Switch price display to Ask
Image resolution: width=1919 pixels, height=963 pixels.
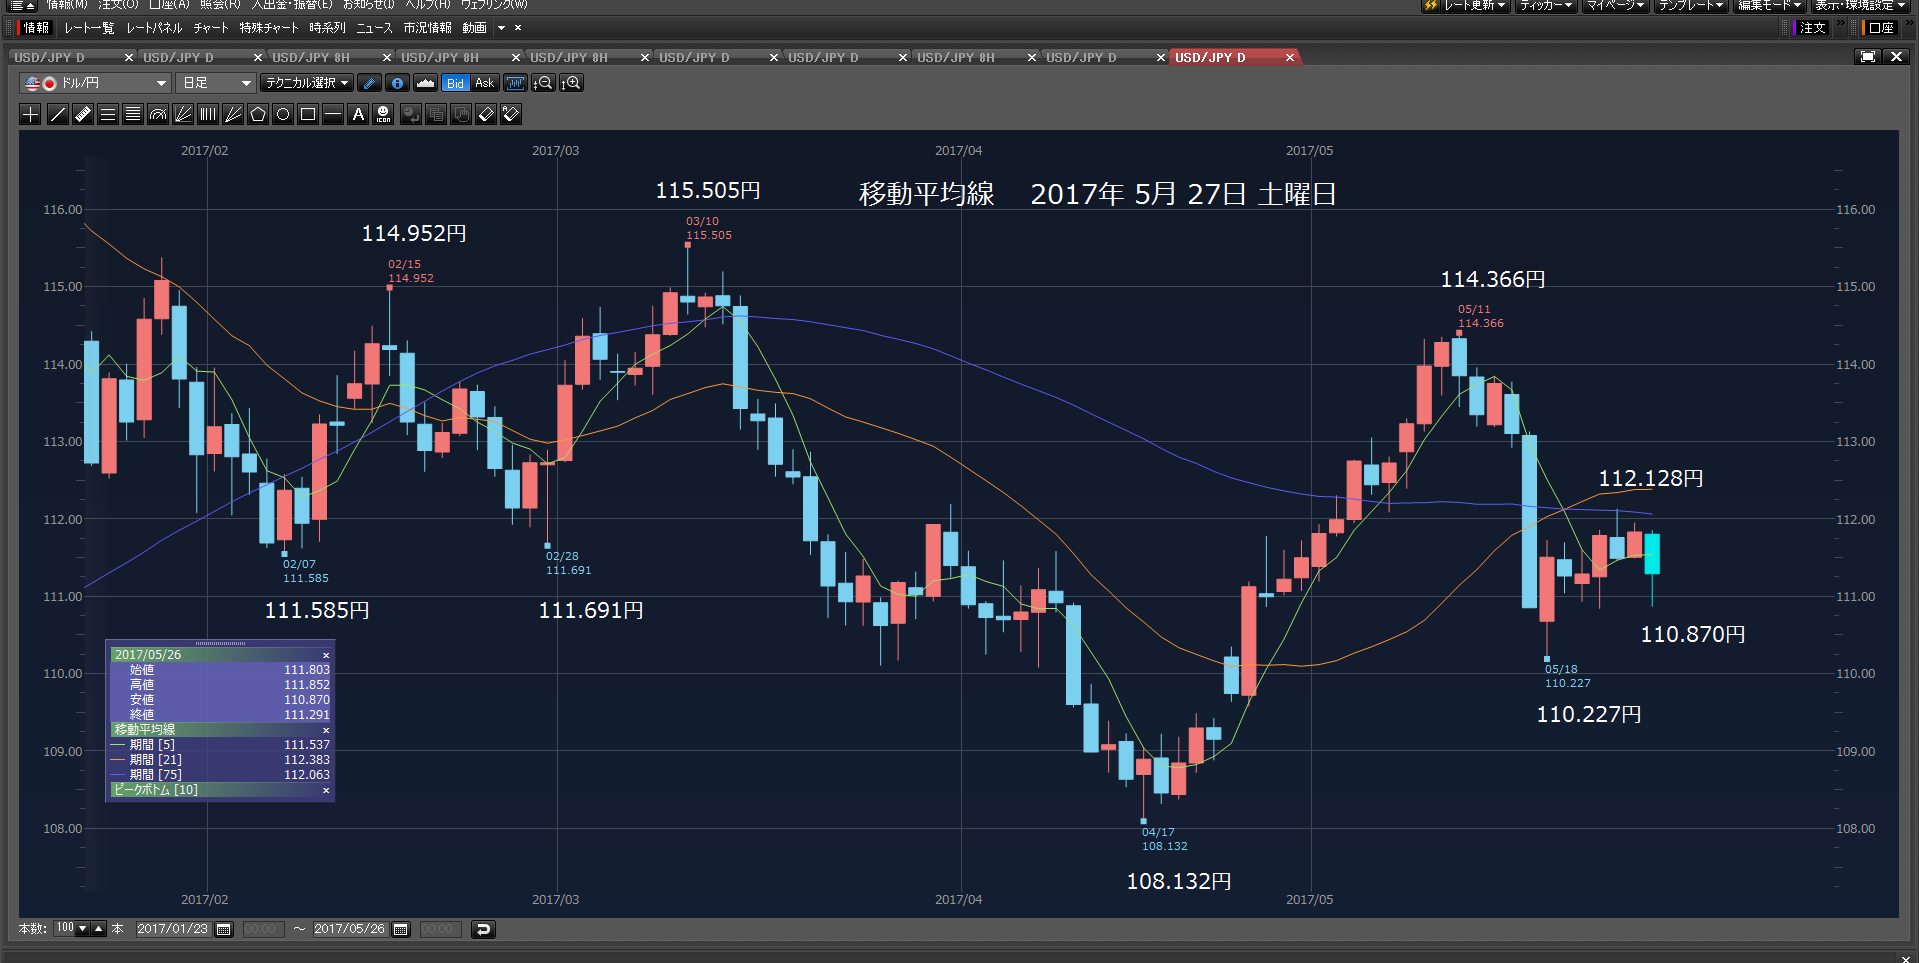pyautogui.click(x=485, y=83)
